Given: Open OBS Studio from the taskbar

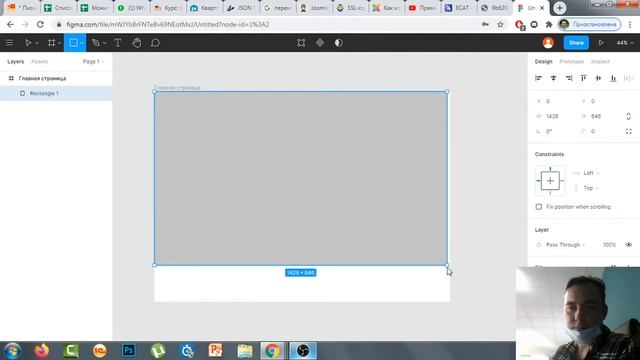Looking at the screenshot, I should click(x=303, y=351).
